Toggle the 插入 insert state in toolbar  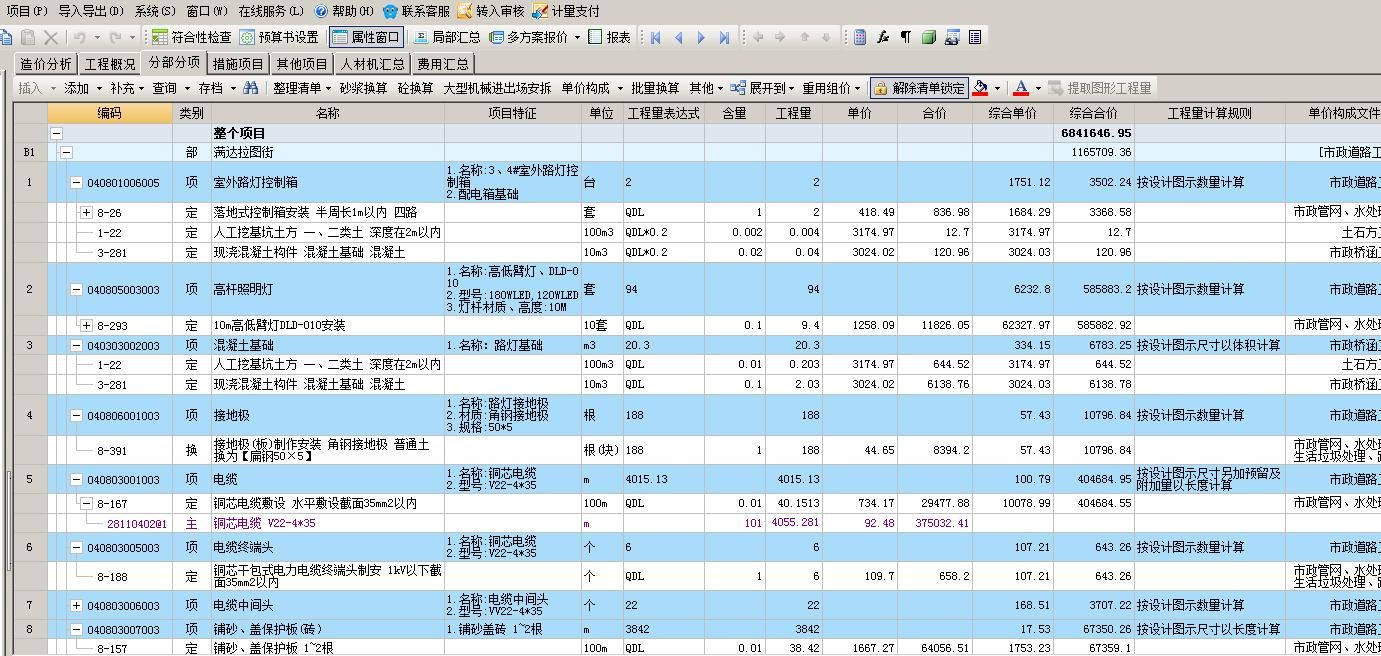click(29, 87)
